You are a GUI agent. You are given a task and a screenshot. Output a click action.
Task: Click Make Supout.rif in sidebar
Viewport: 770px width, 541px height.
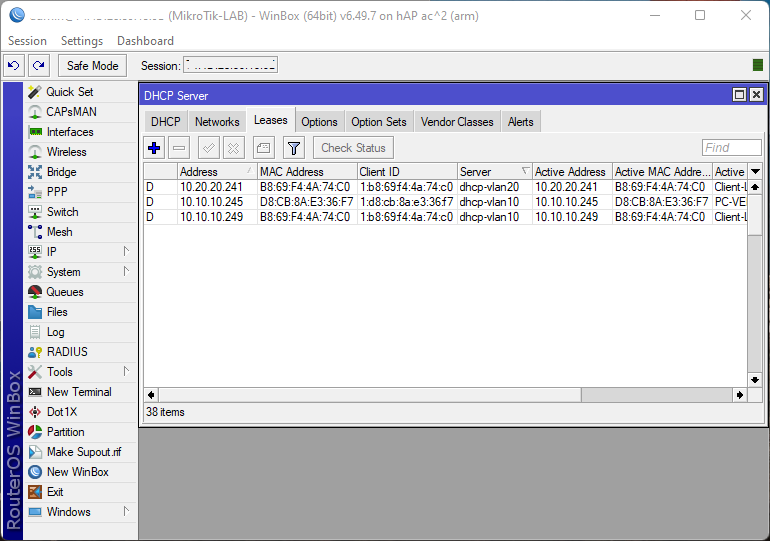tap(81, 452)
